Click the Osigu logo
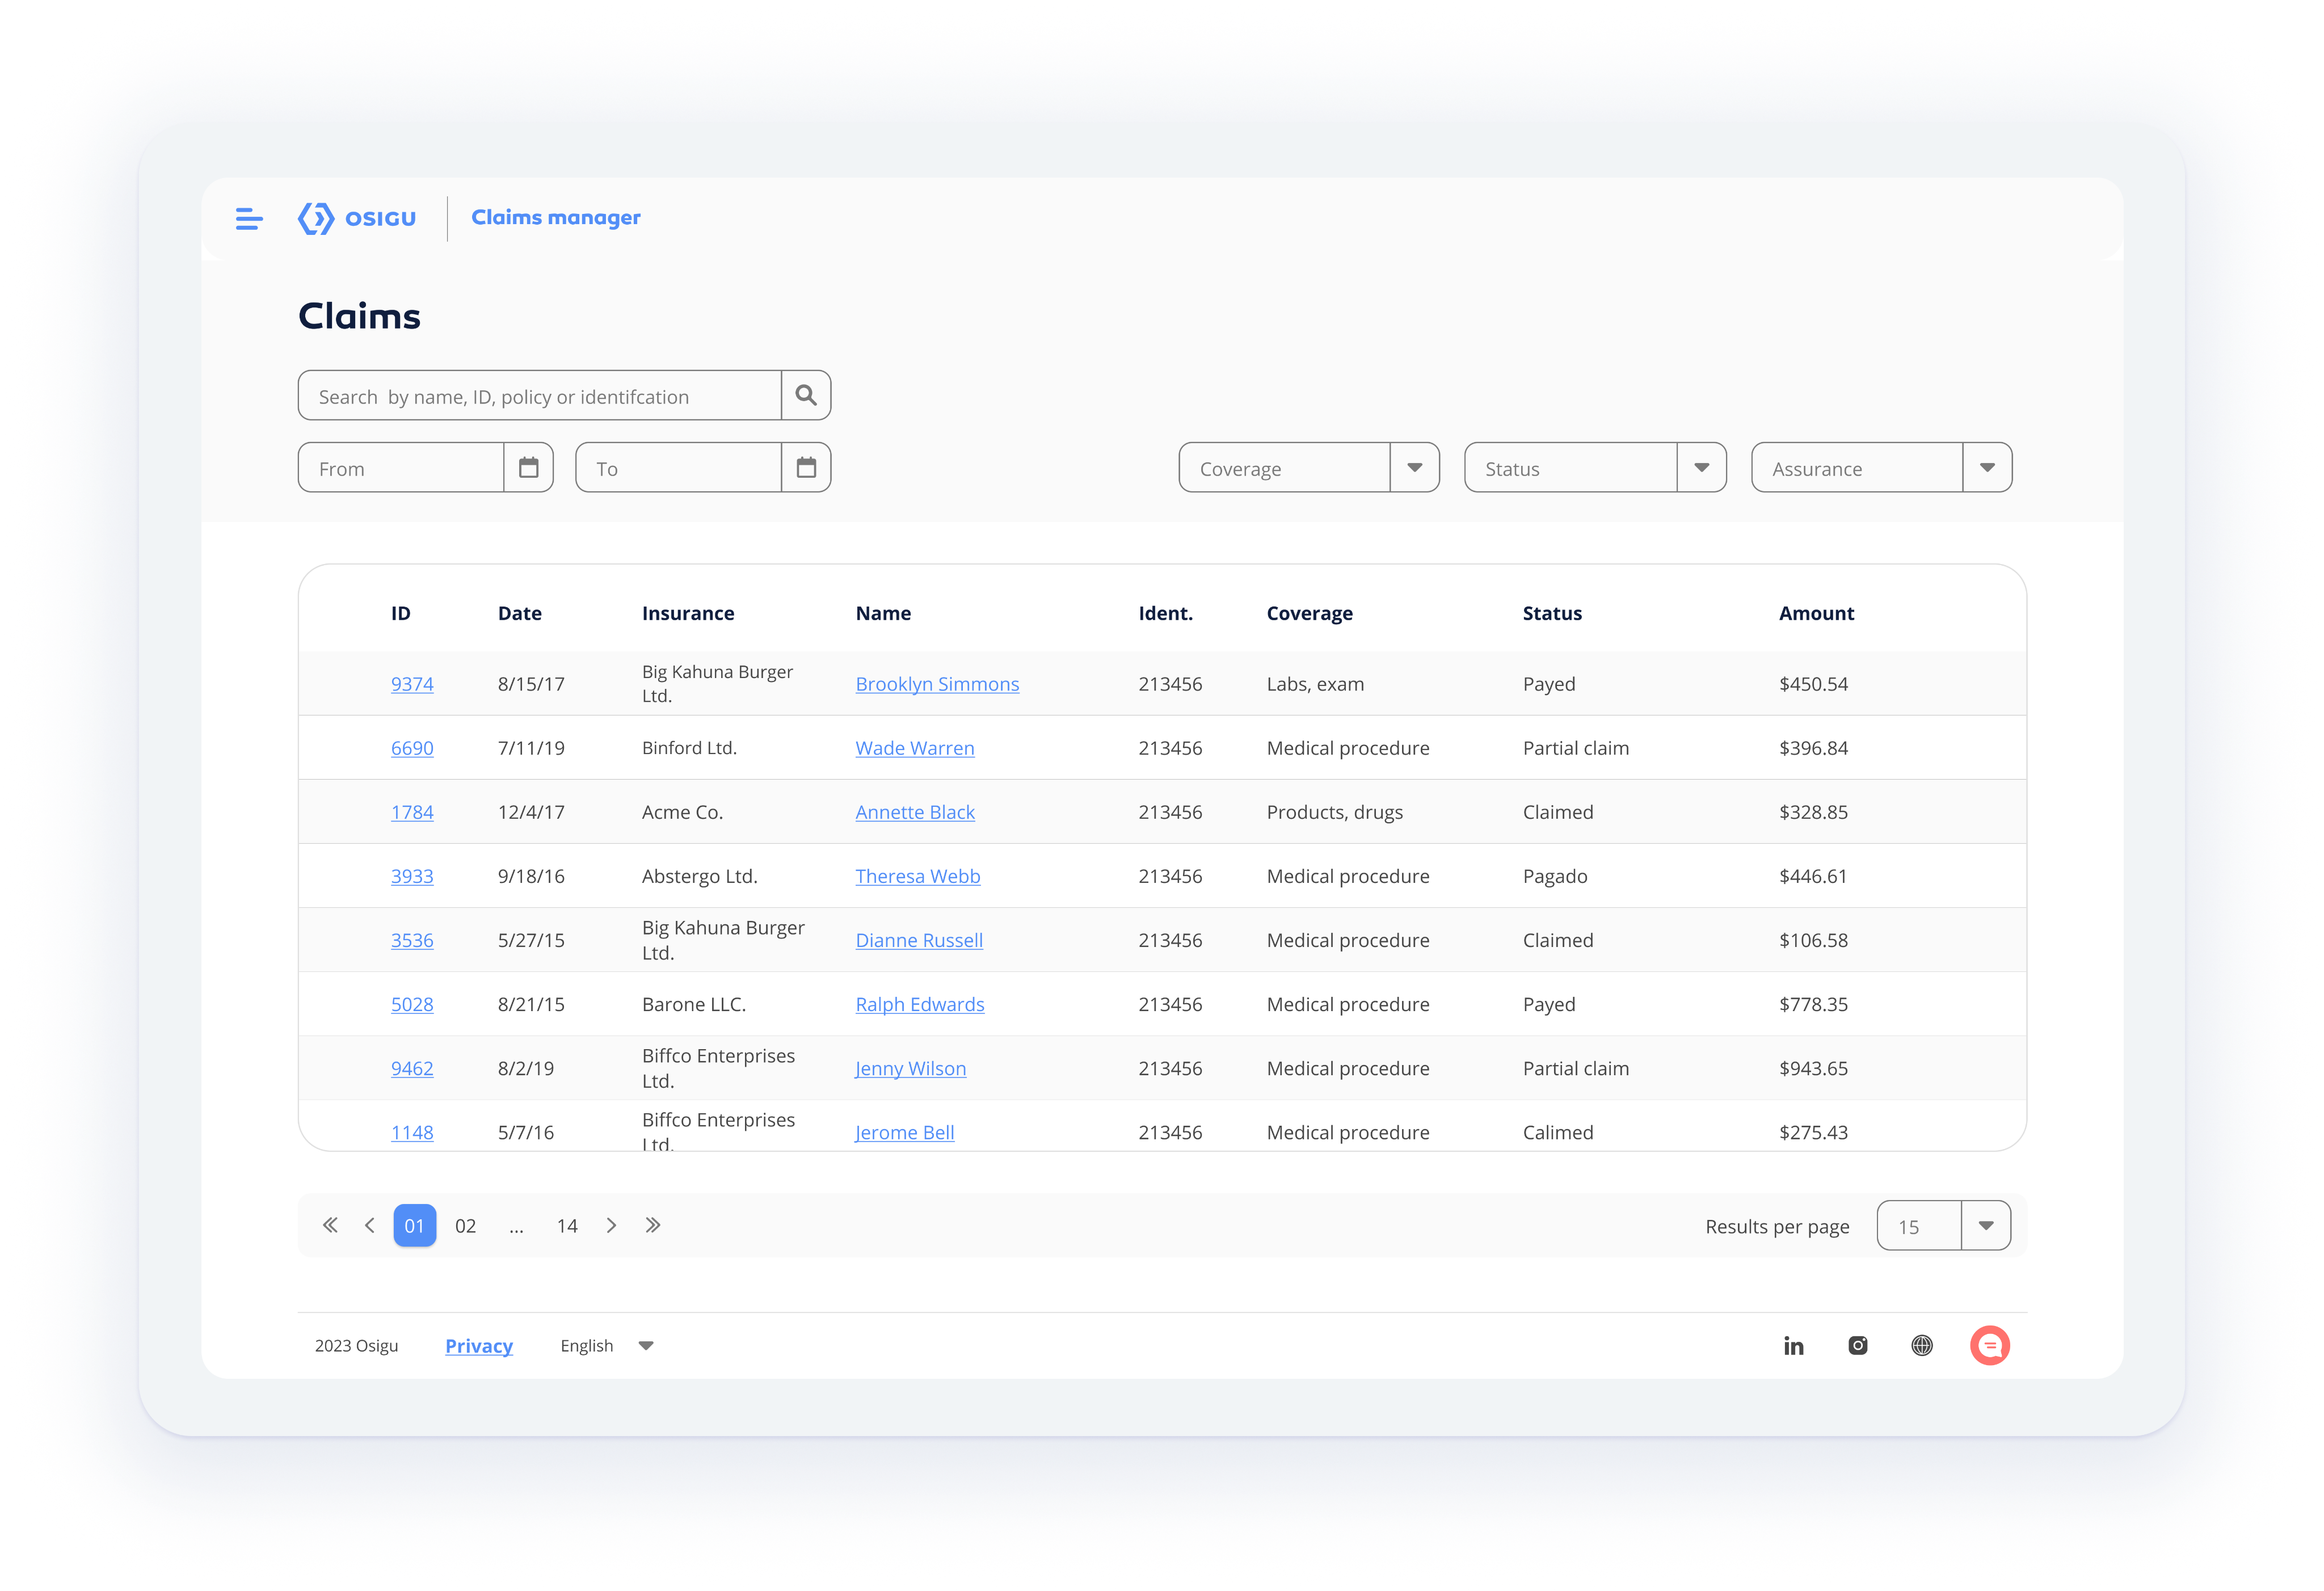2324x1591 pixels. (357, 218)
